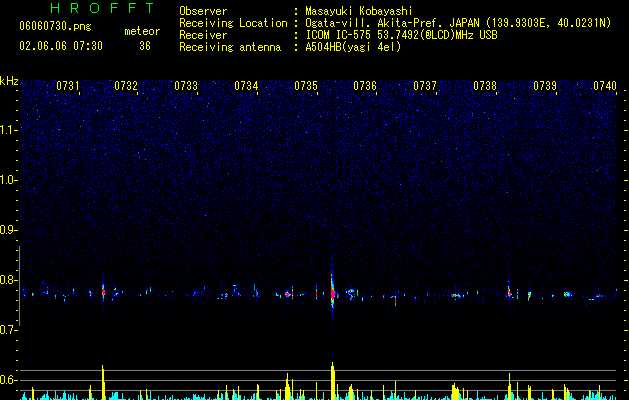Click the 0731 time marker

67,86
